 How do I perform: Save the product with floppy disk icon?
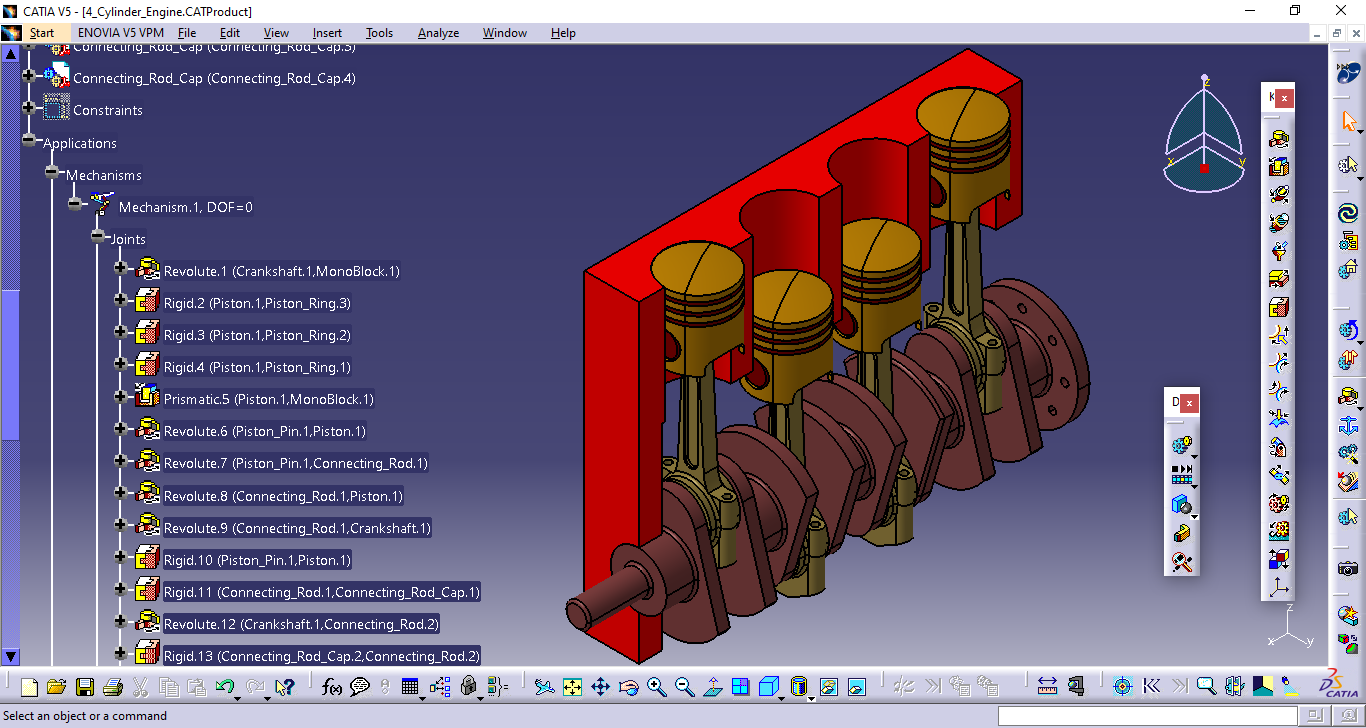[85, 687]
